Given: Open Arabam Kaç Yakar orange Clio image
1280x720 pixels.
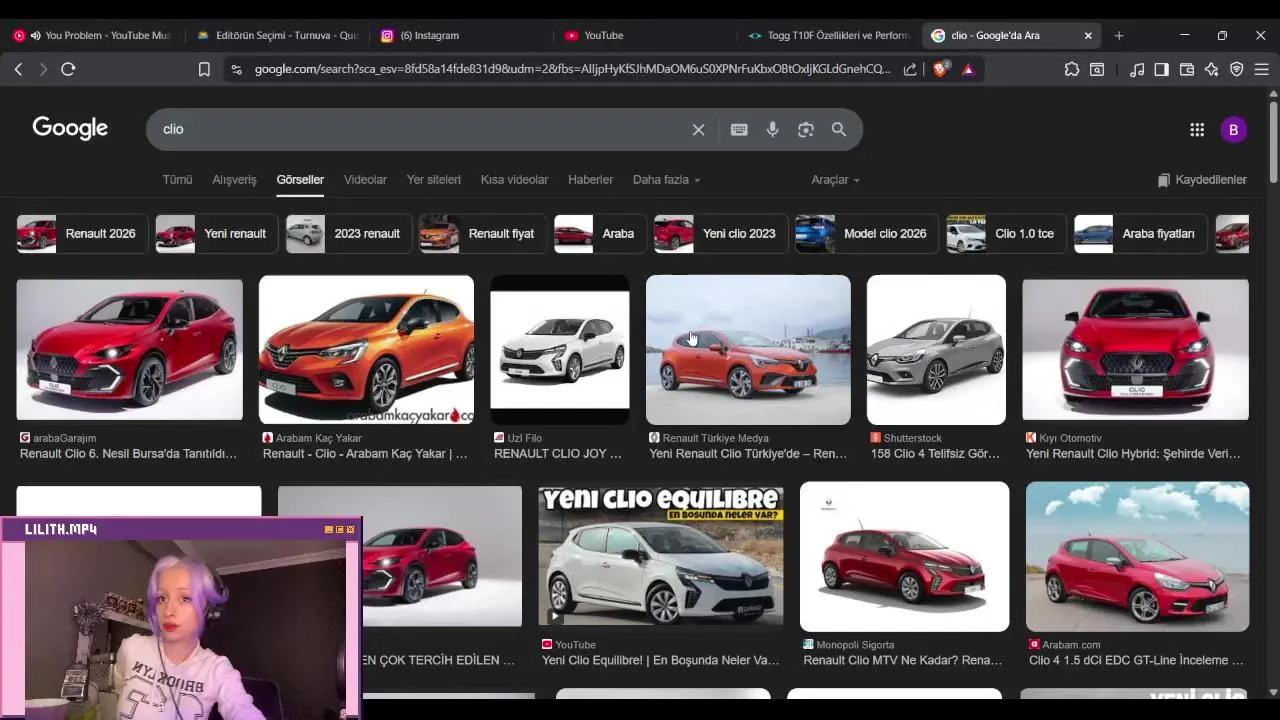Looking at the screenshot, I should 366,349.
